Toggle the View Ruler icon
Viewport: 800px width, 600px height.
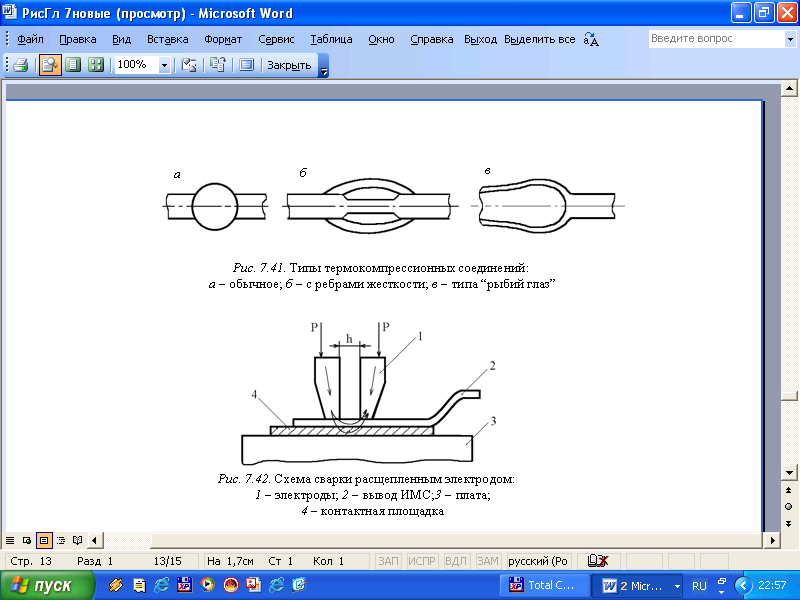[189, 65]
